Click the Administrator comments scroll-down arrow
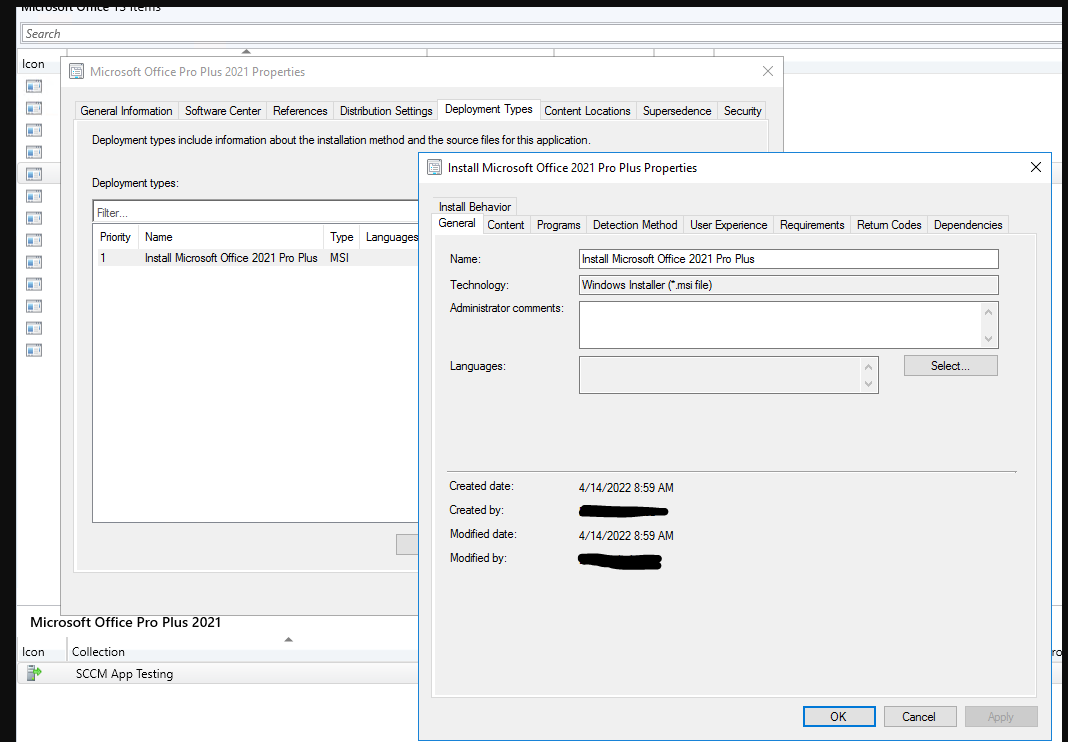 tap(989, 339)
